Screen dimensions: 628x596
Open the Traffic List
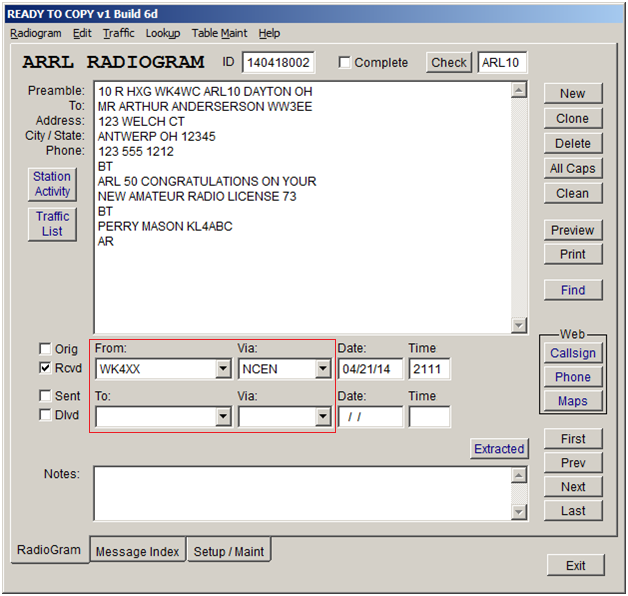point(52,224)
